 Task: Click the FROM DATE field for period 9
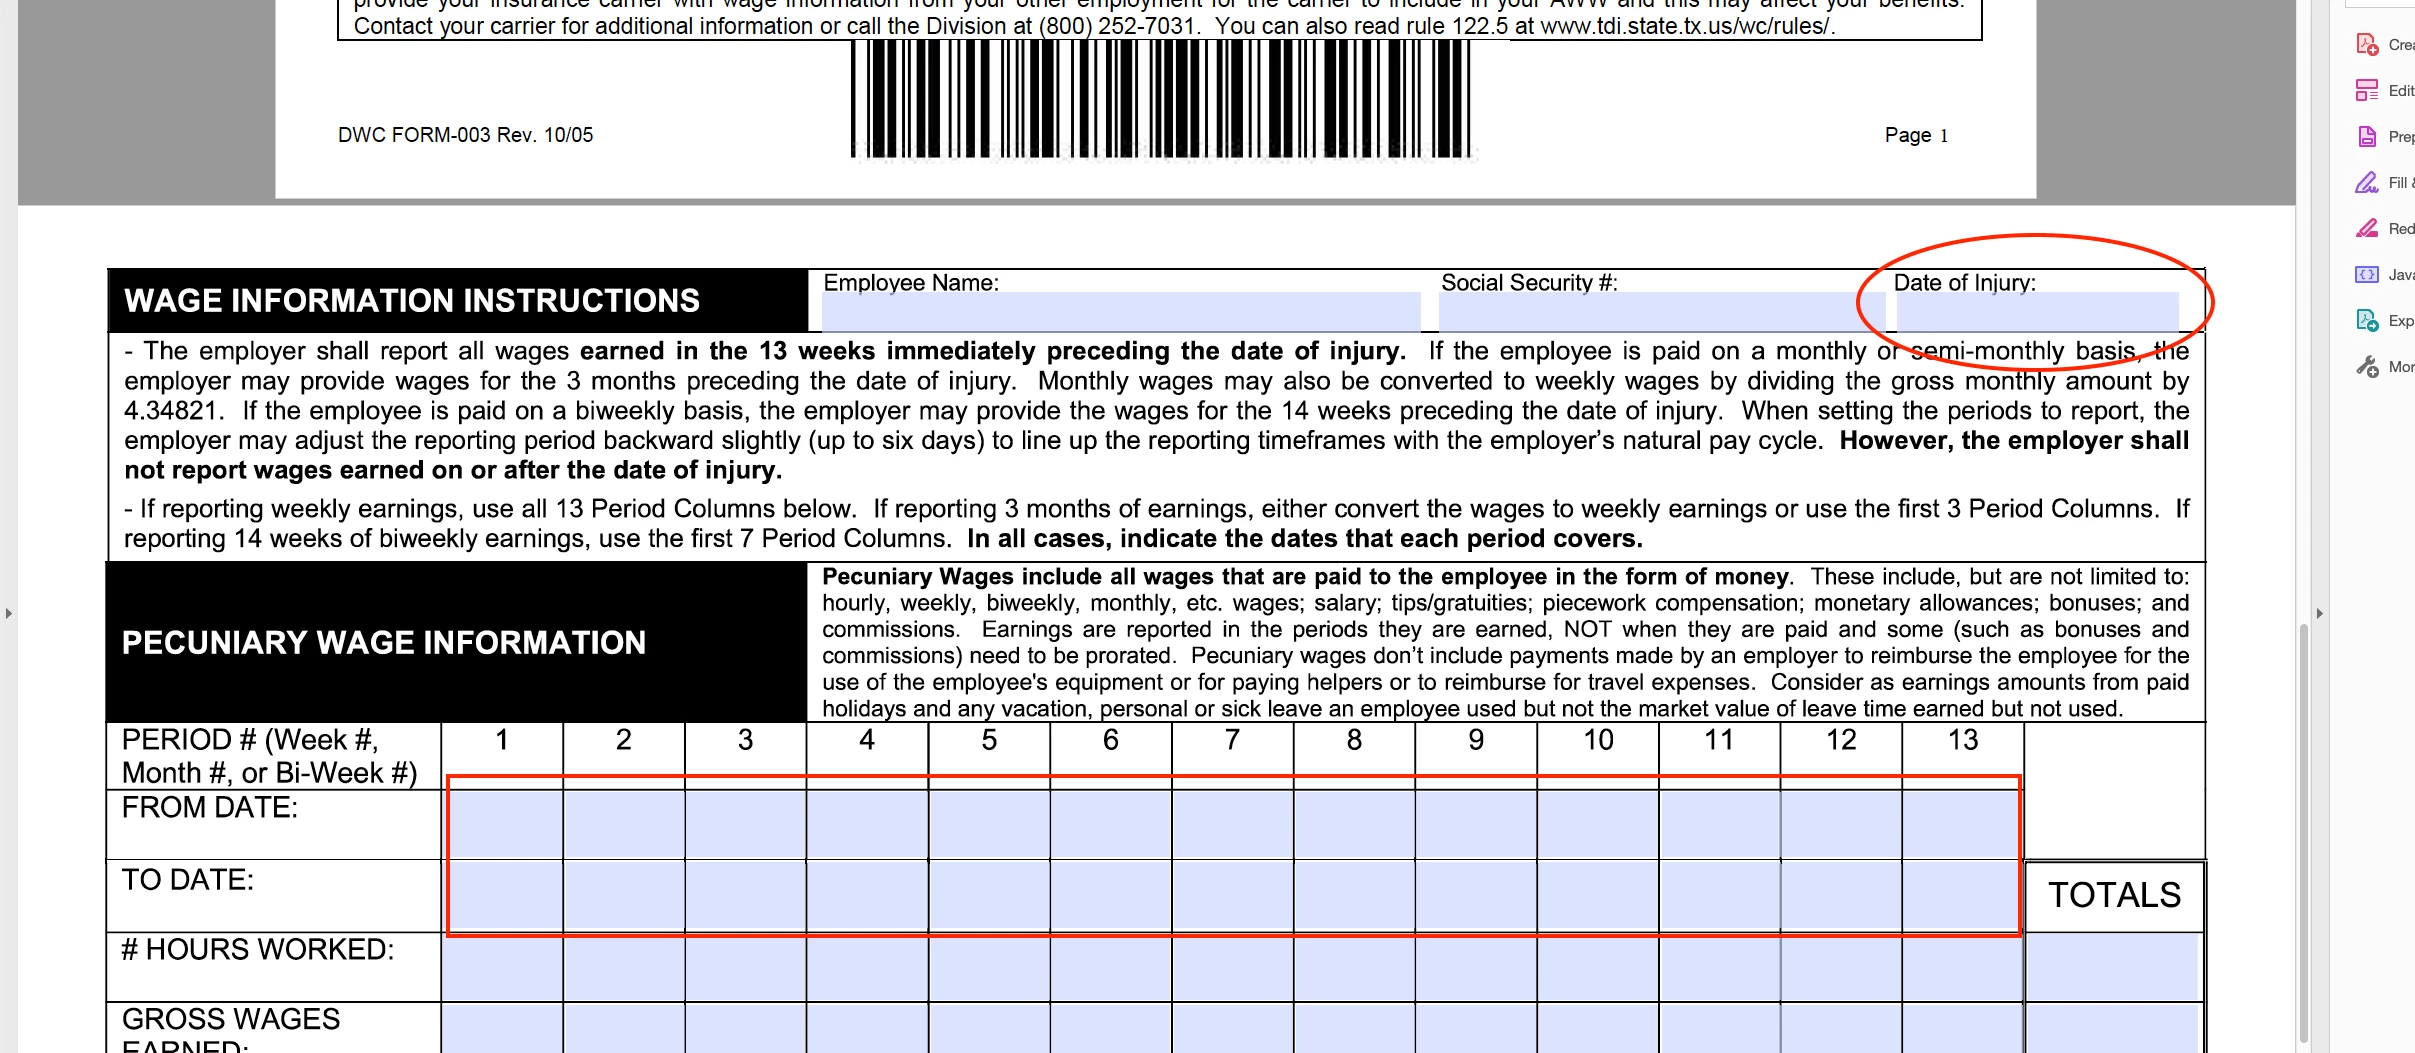point(1476,824)
